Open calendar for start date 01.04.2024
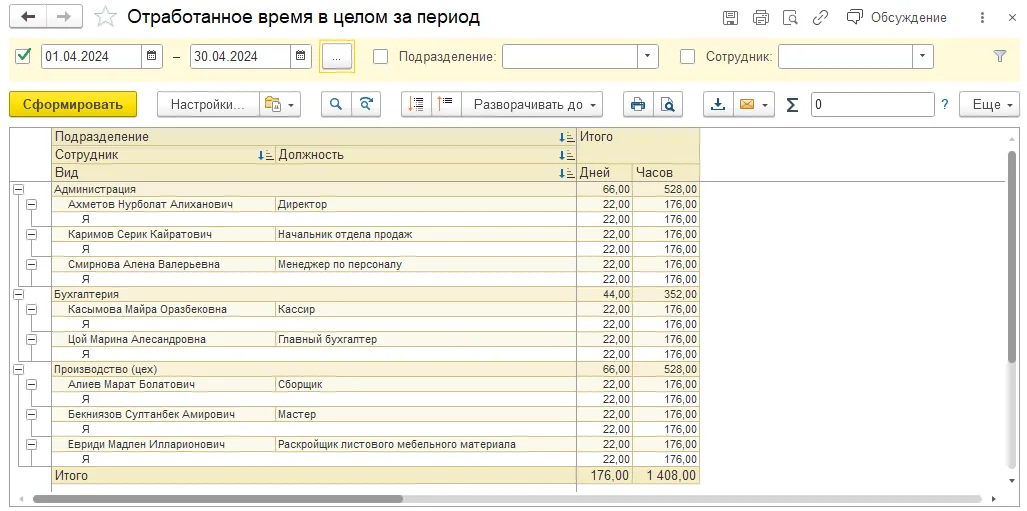 (151, 56)
